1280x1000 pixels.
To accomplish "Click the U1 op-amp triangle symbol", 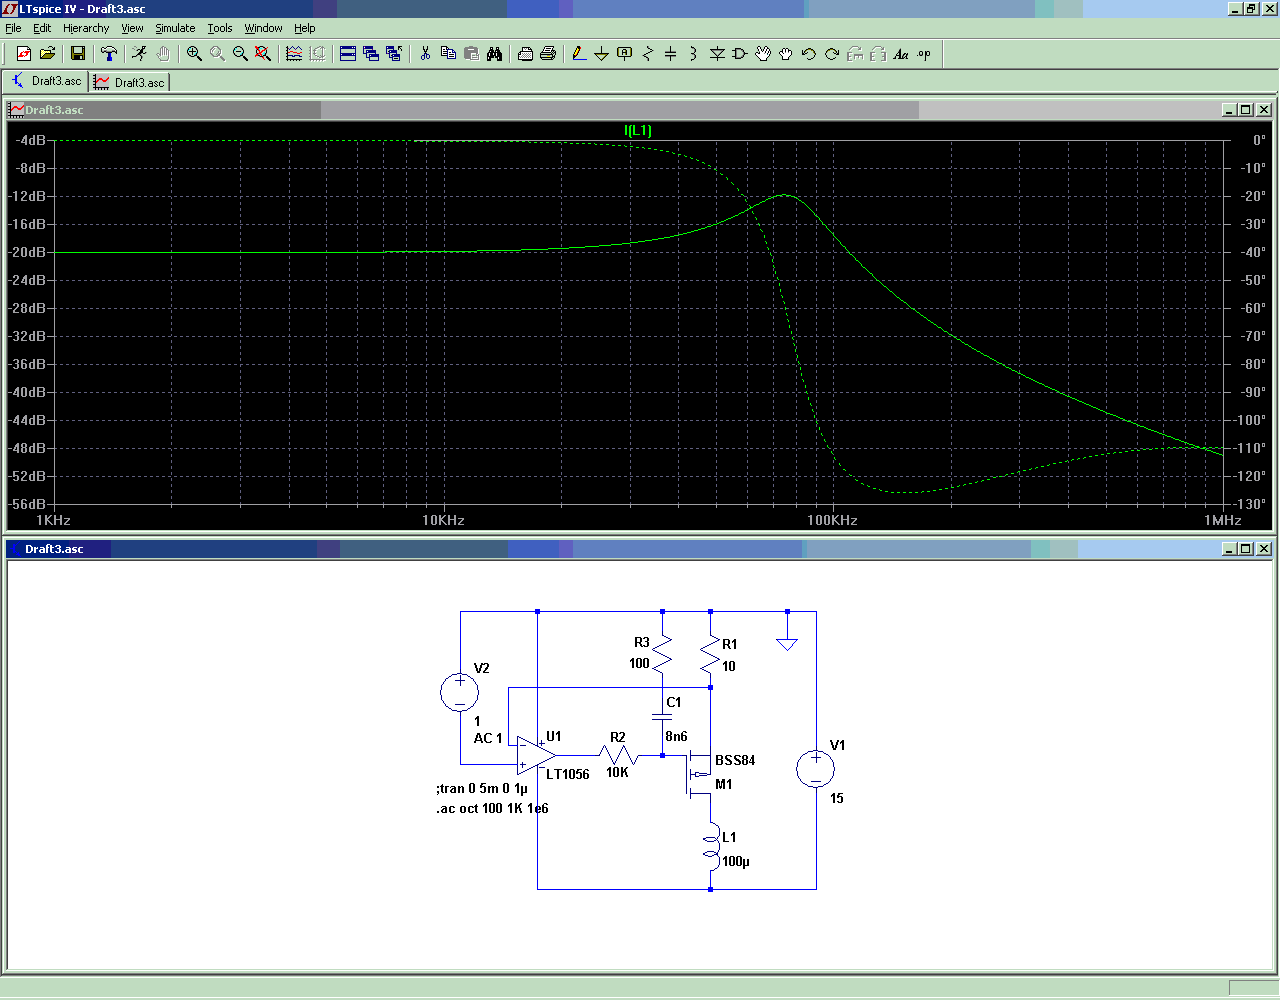I will 536,755.
